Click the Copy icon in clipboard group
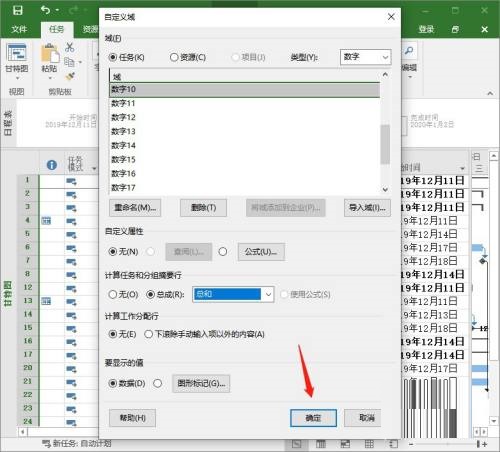Screen dimensions: 500x452 (69, 62)
